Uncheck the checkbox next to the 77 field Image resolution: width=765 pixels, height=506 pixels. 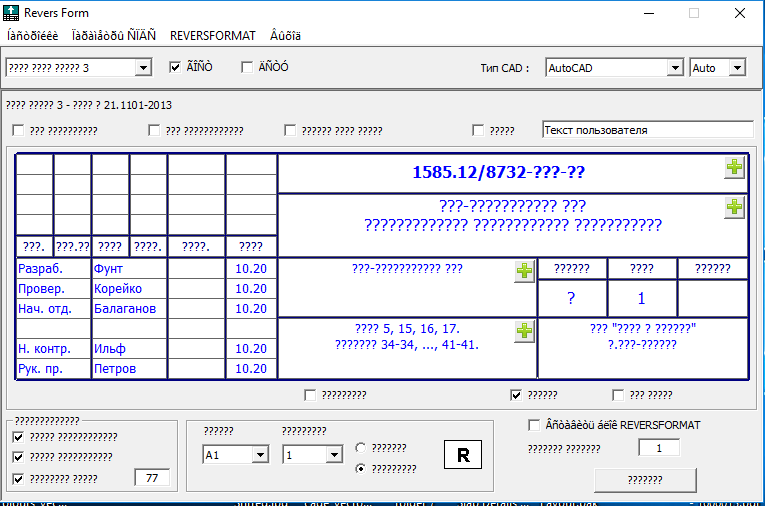point(18,478)
